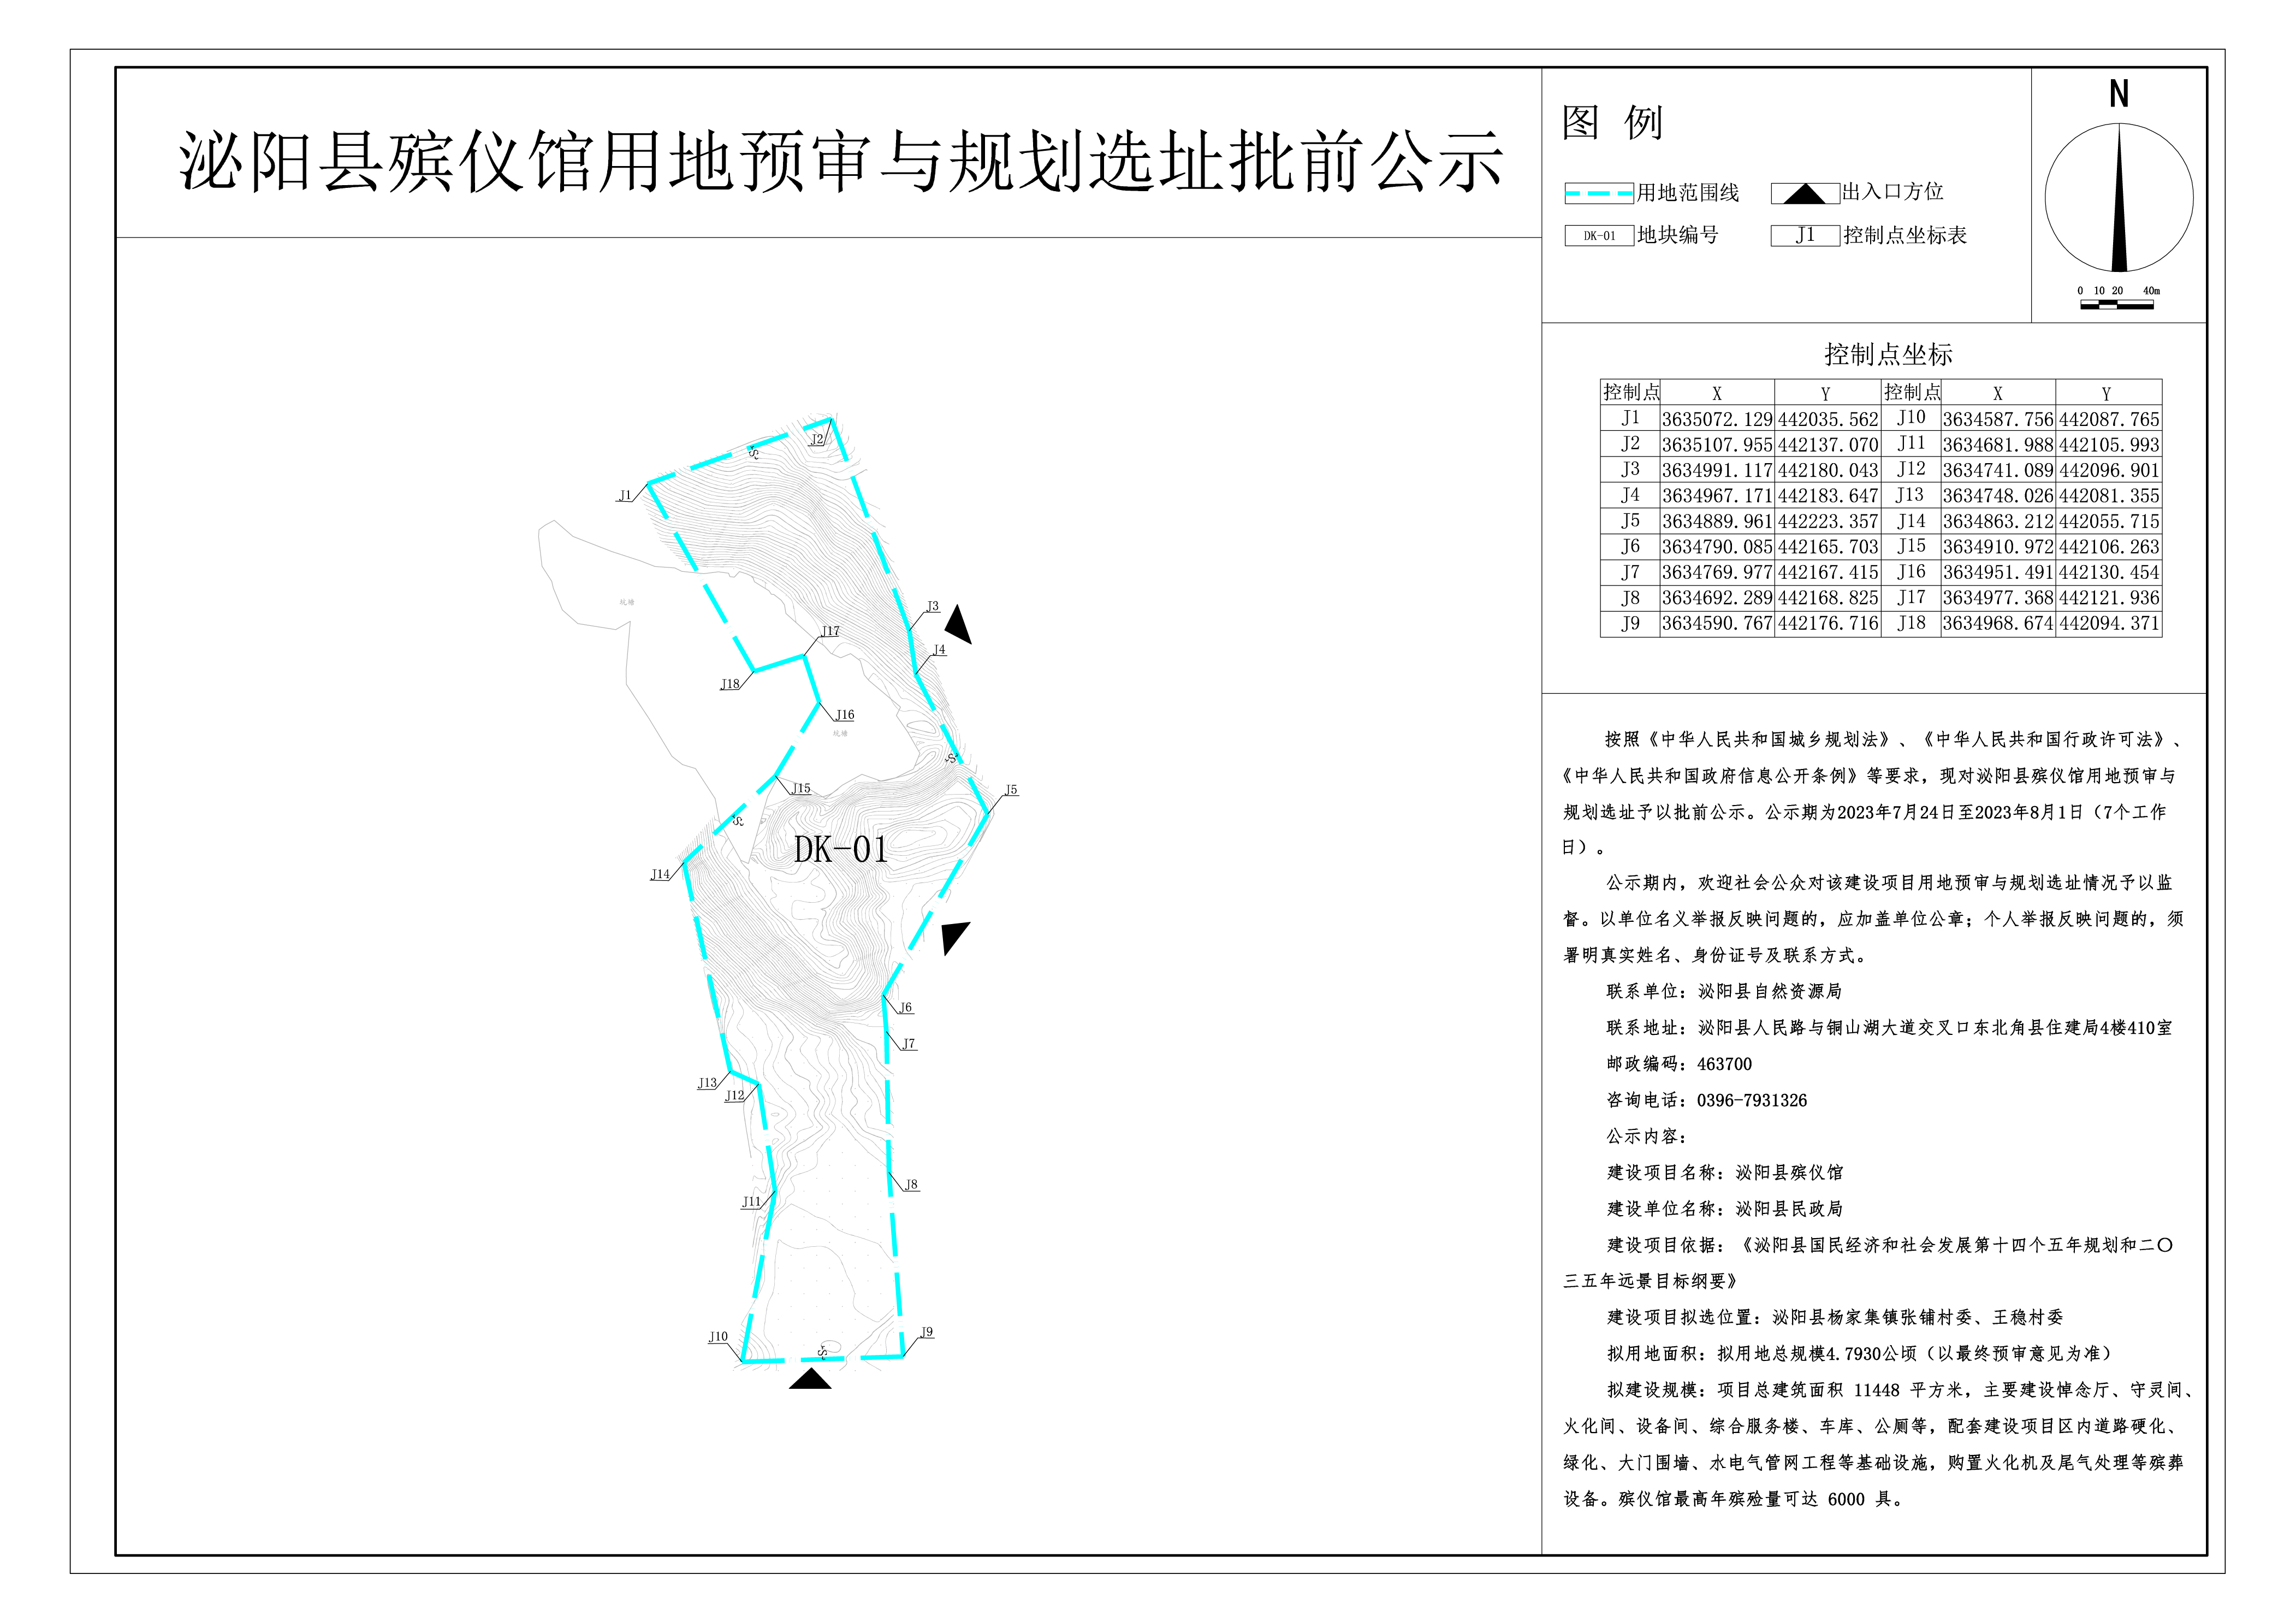The image size is (2296, 1622).
Task: Click the 联系地址 line mentioning 4楼410室
Action: 1889,1027
